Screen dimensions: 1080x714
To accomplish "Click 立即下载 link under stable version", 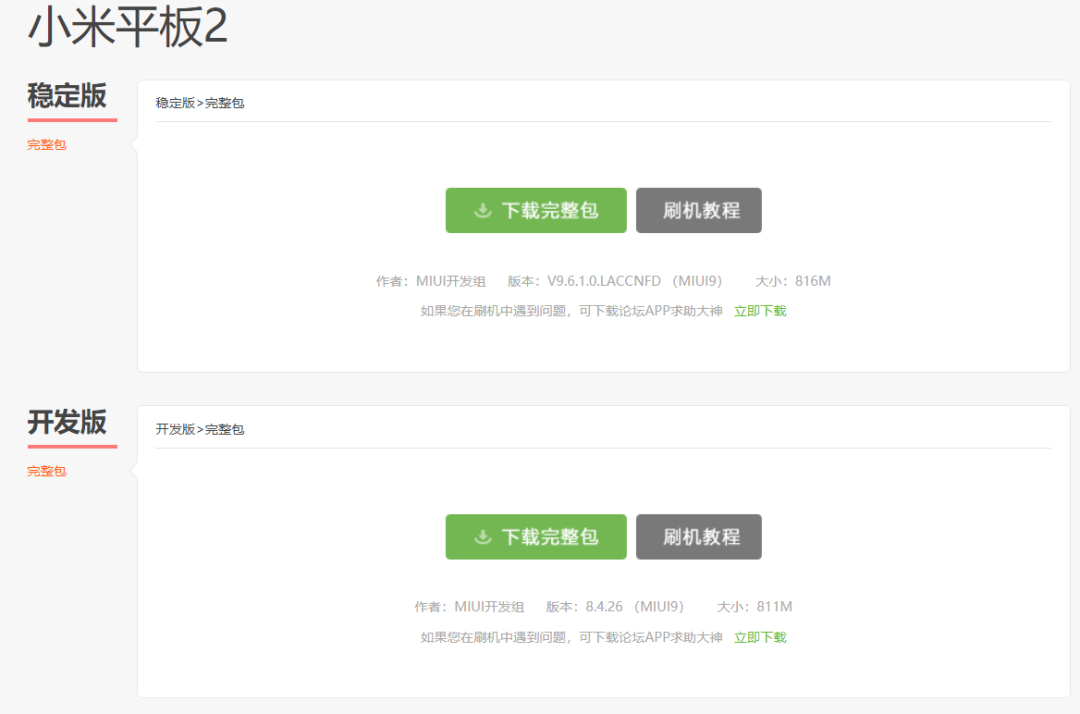I will [760, 311].
